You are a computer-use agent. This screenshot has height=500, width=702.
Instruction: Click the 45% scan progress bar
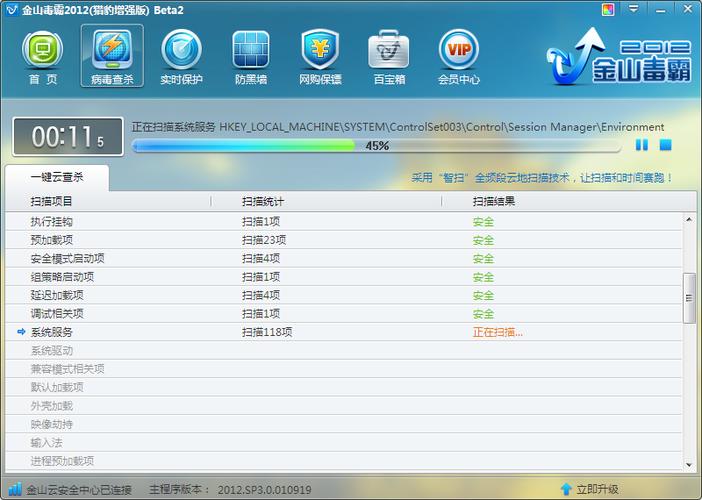tap(377, 145)
